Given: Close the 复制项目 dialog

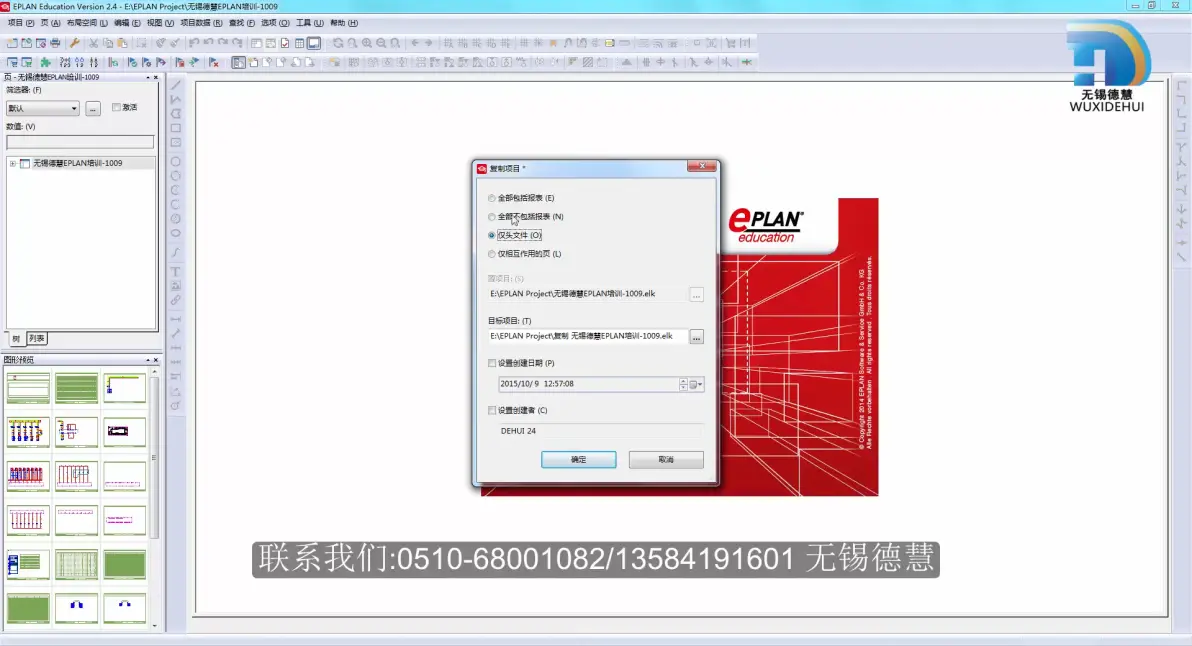Looking at the screenshot, I should (x=702, y=166).
